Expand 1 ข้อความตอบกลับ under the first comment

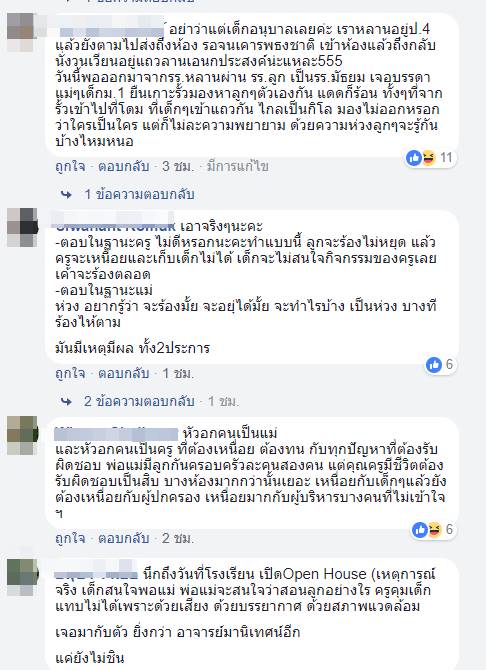pyautogui.click(x=139, y=195)
